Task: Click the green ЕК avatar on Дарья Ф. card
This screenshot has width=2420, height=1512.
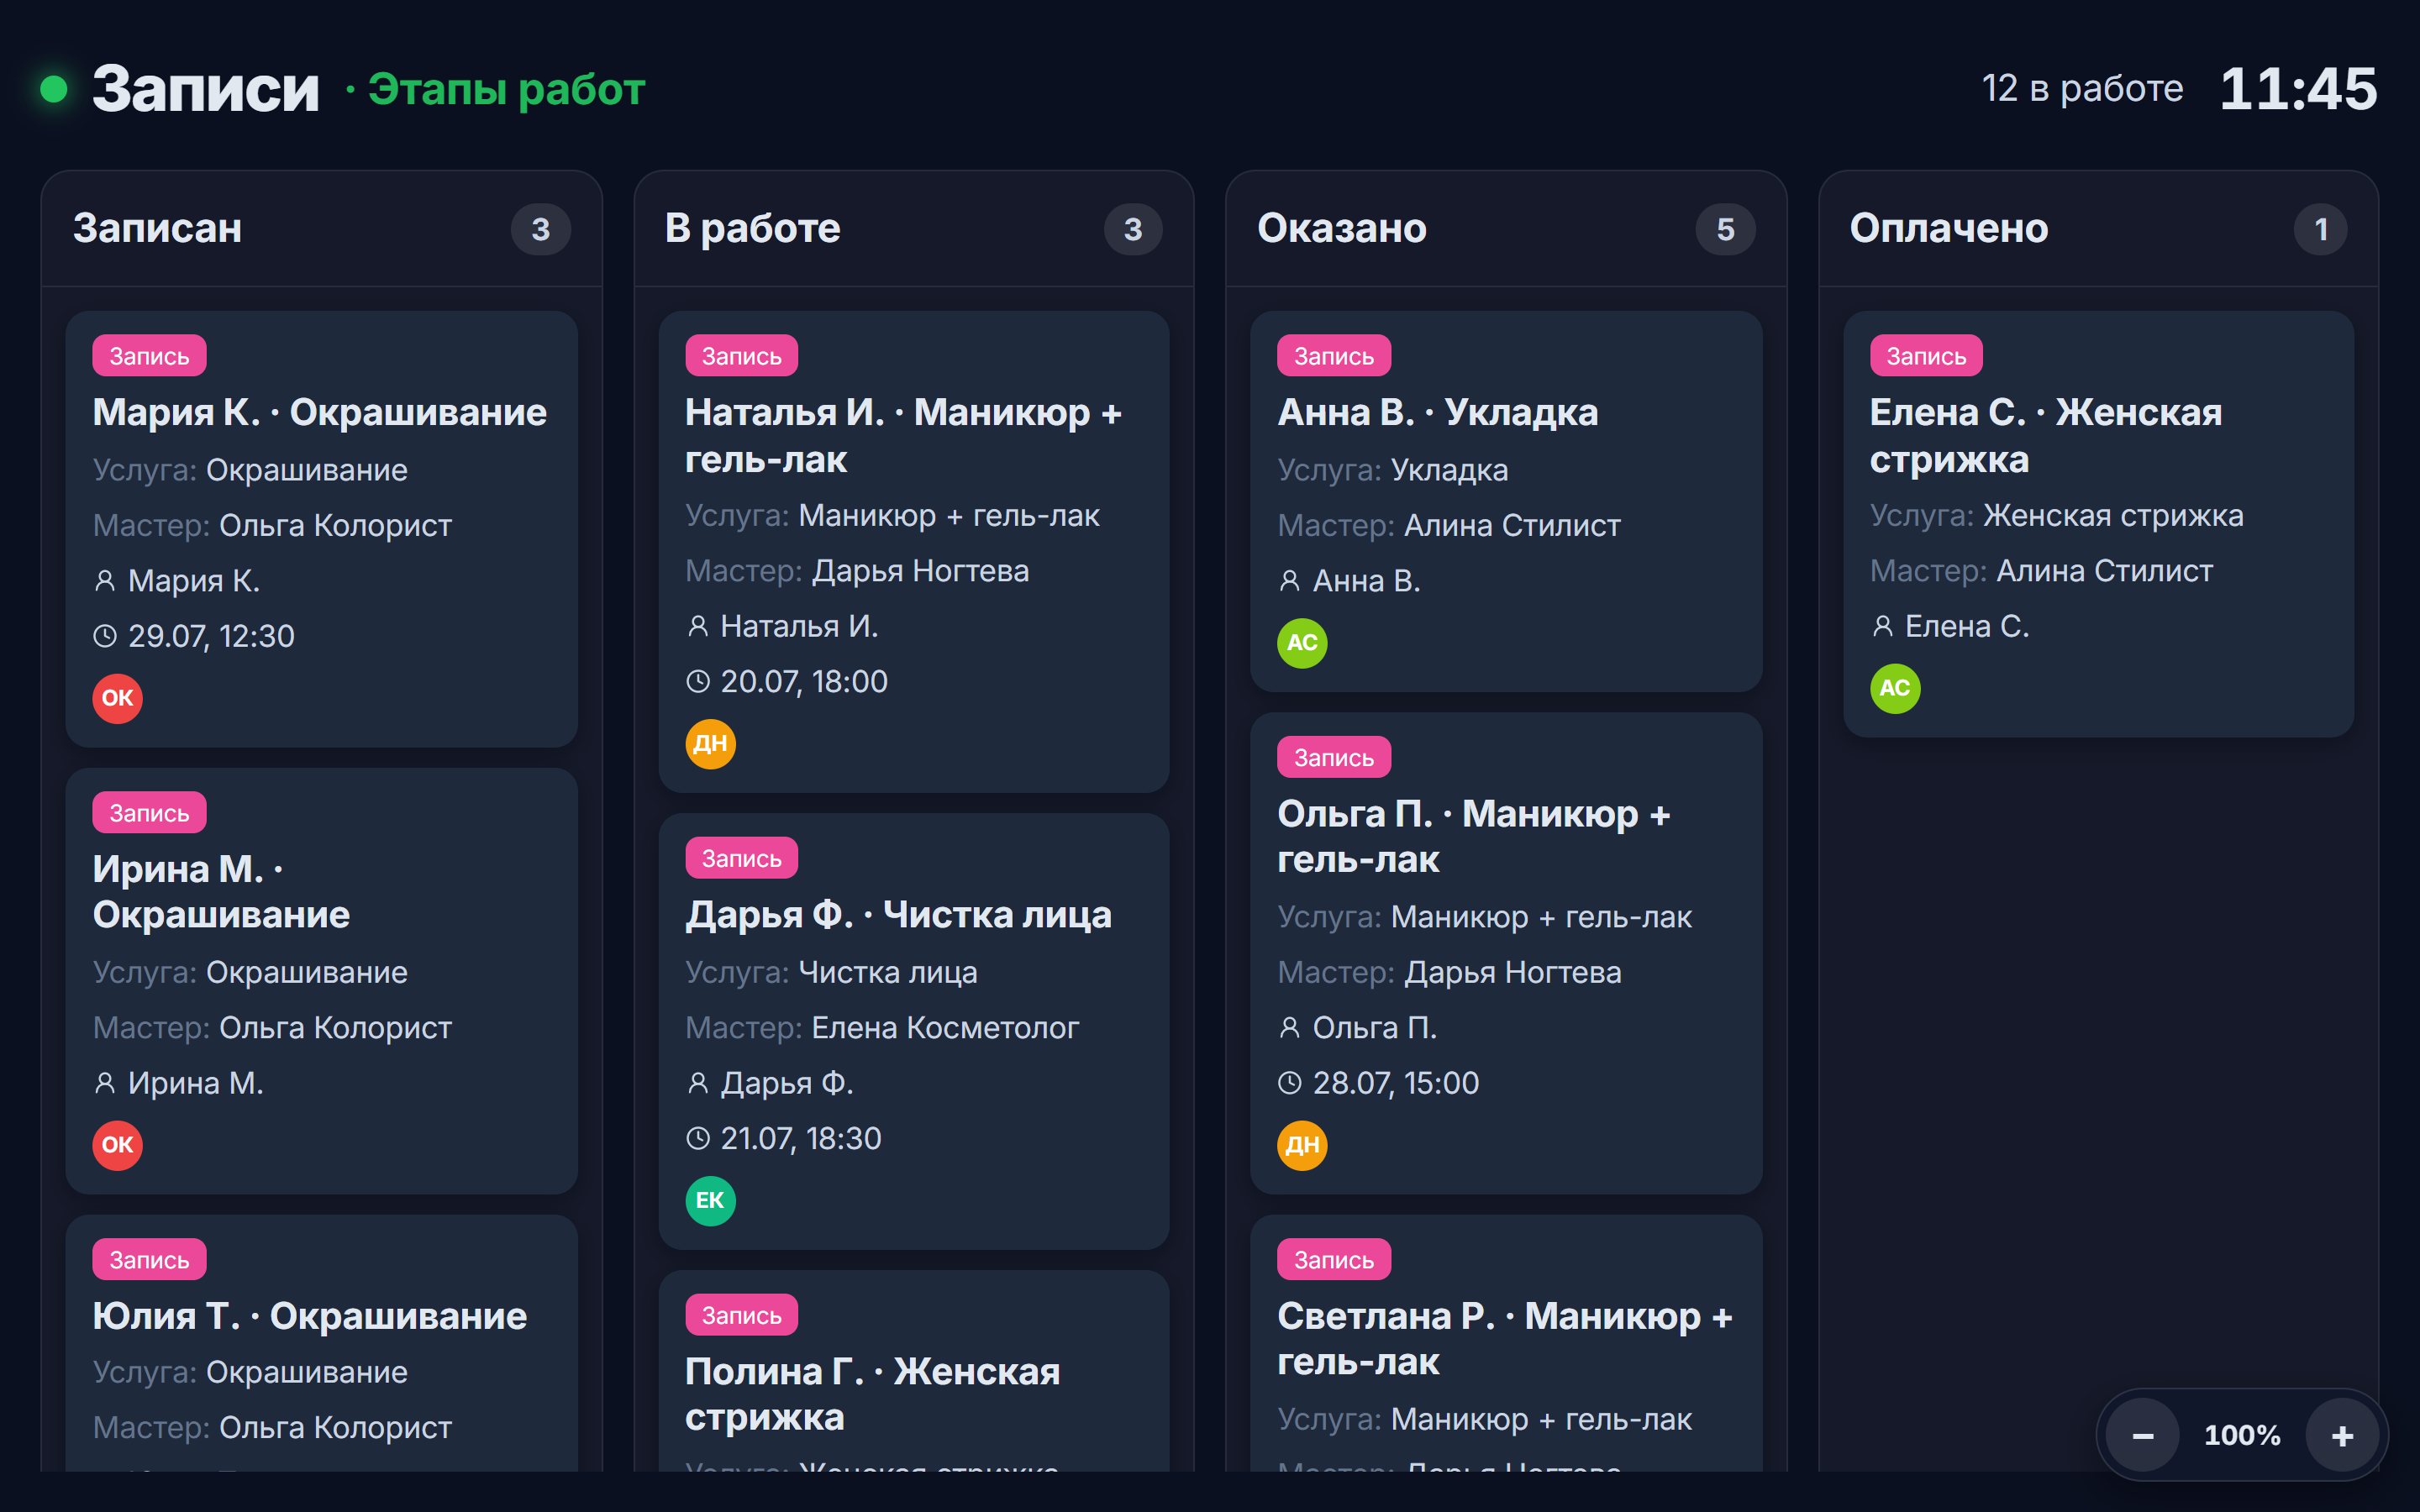Action: point(710,1200)
